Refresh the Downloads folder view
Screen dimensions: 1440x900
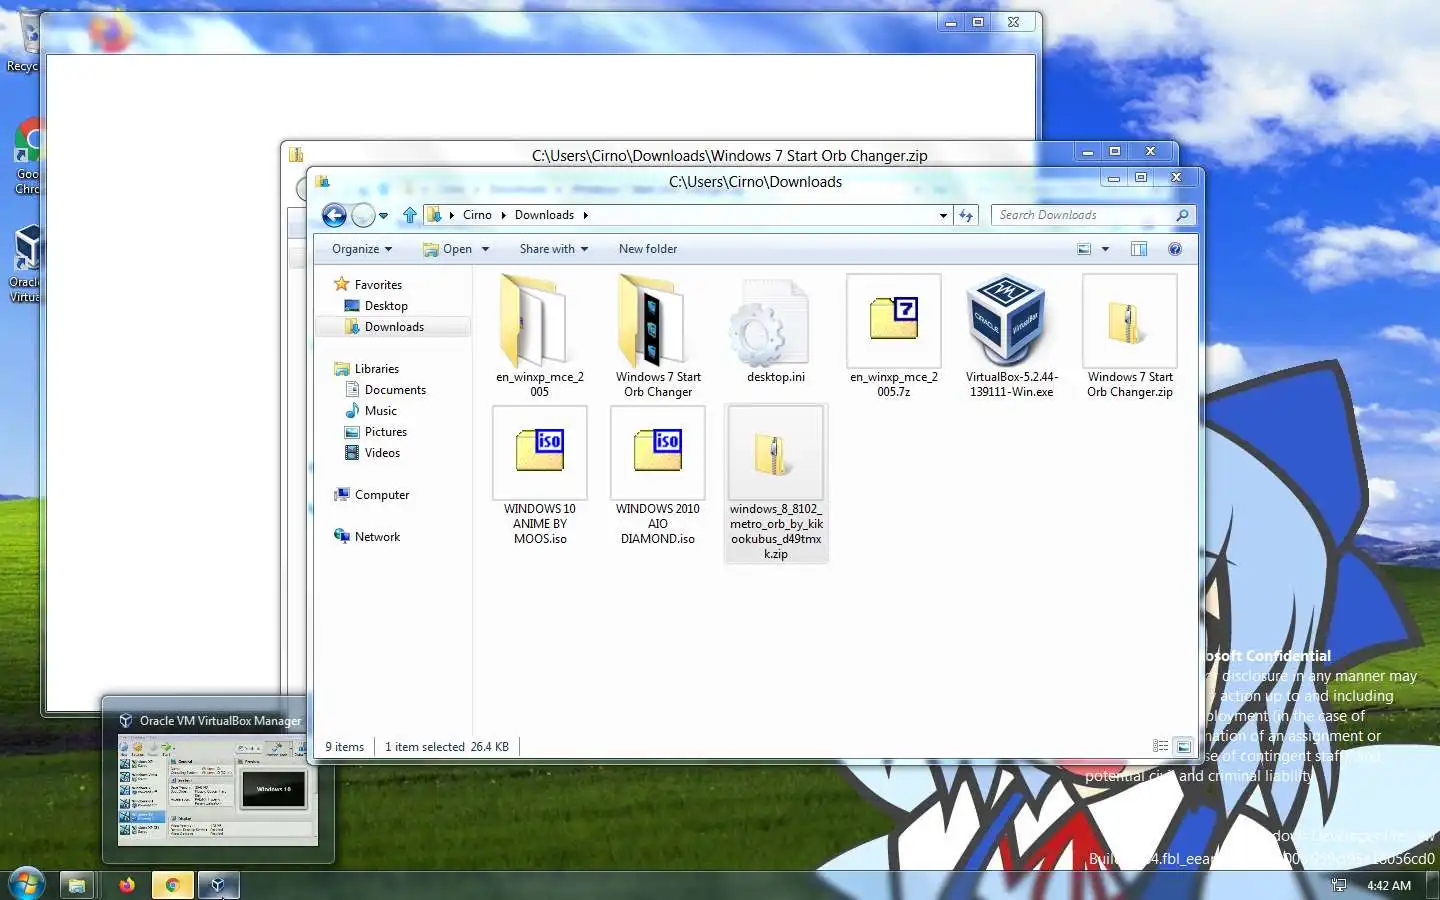[966, 215]
